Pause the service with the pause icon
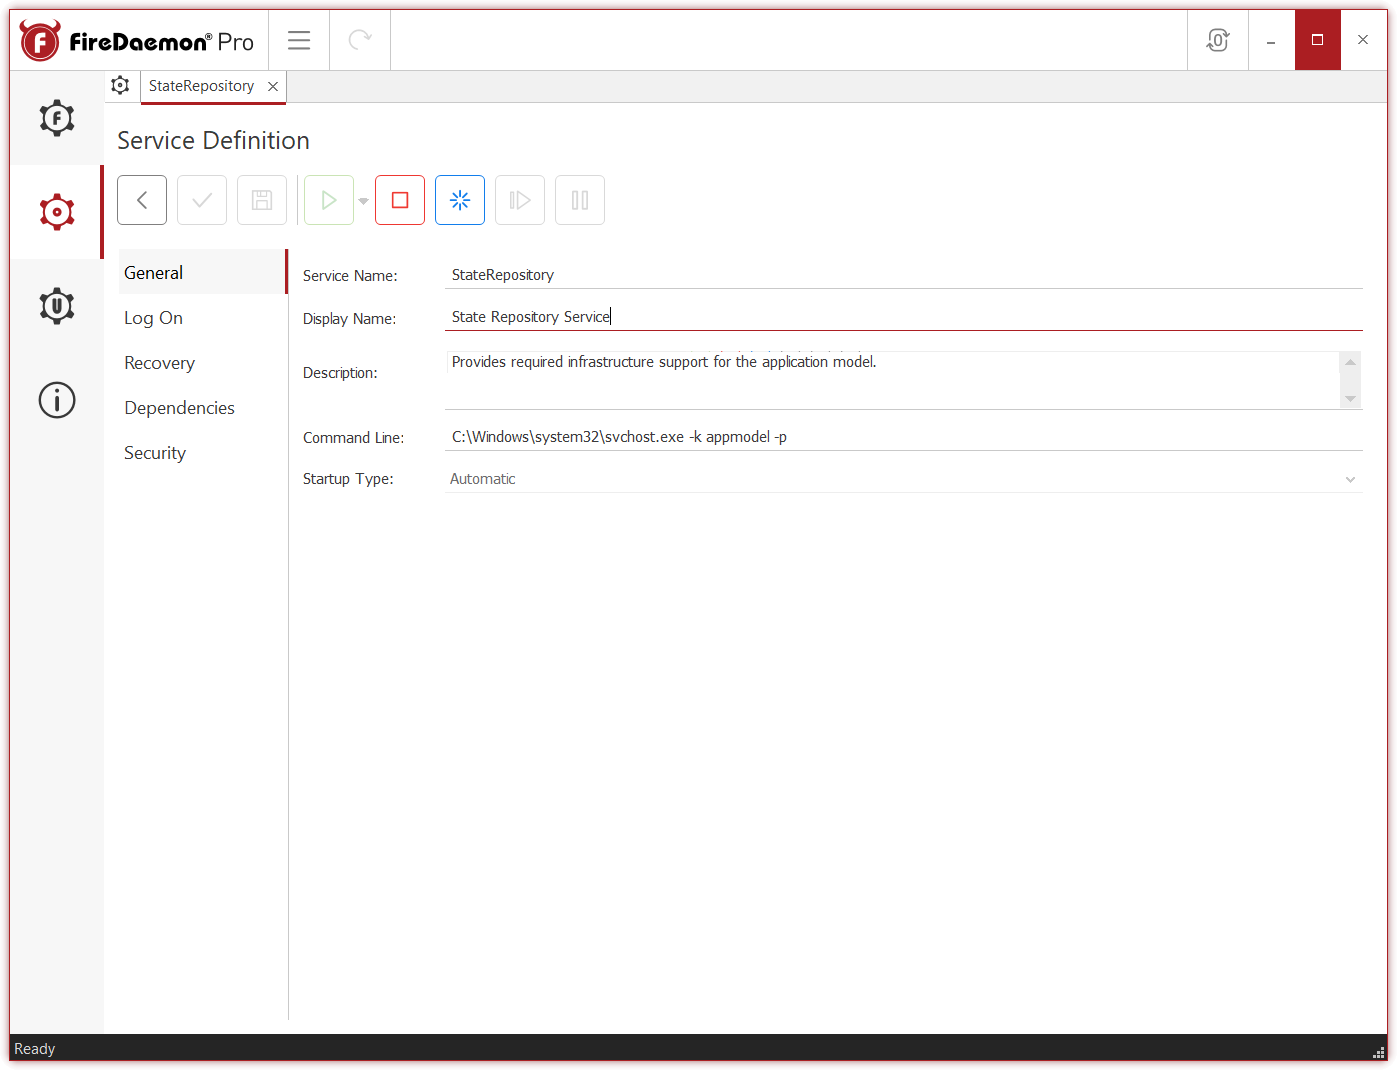 pos(579,199)
